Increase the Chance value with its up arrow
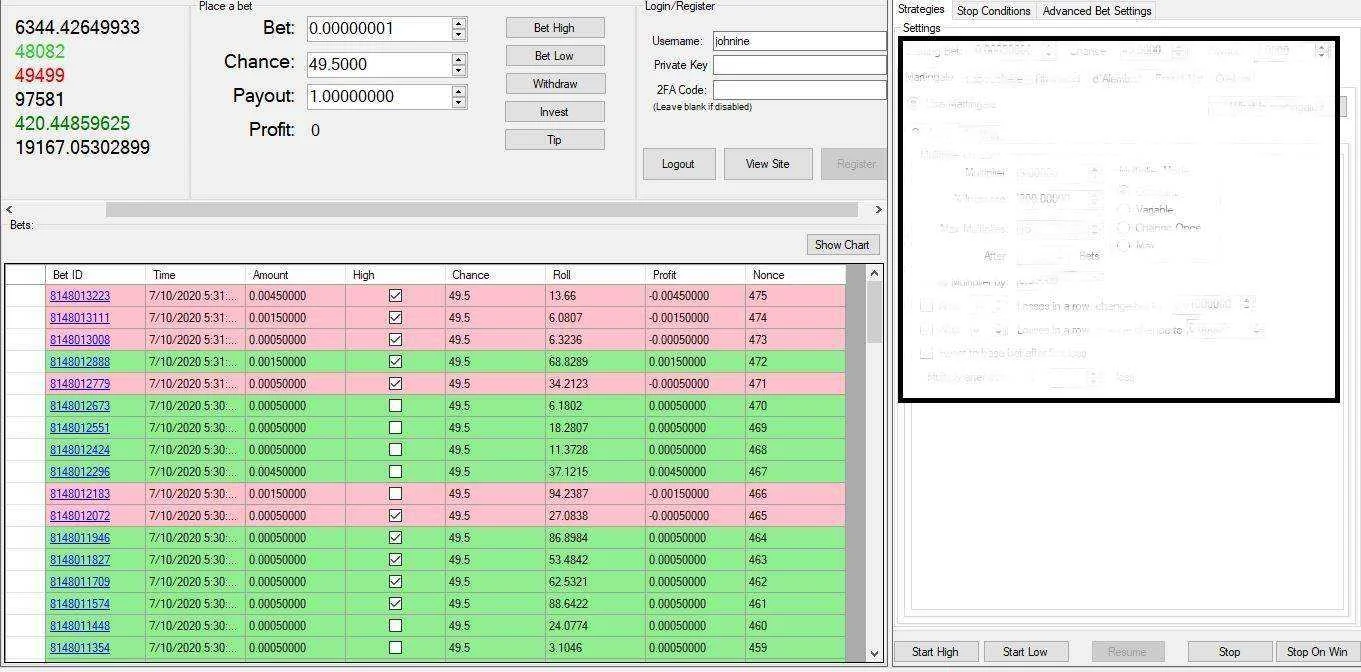 (x=459, y=58)
